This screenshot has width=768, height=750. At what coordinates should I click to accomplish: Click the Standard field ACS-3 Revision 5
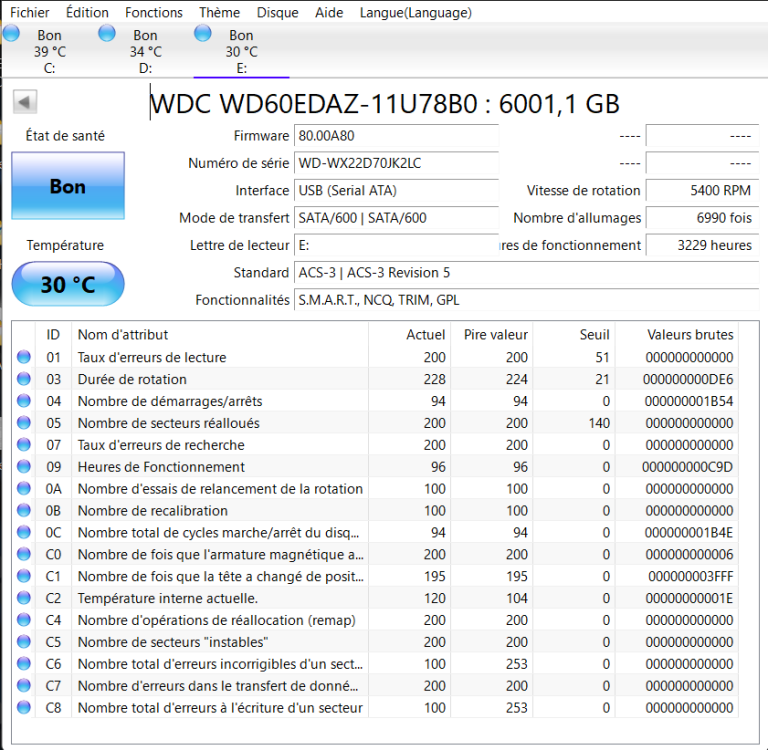coord(527,273)
